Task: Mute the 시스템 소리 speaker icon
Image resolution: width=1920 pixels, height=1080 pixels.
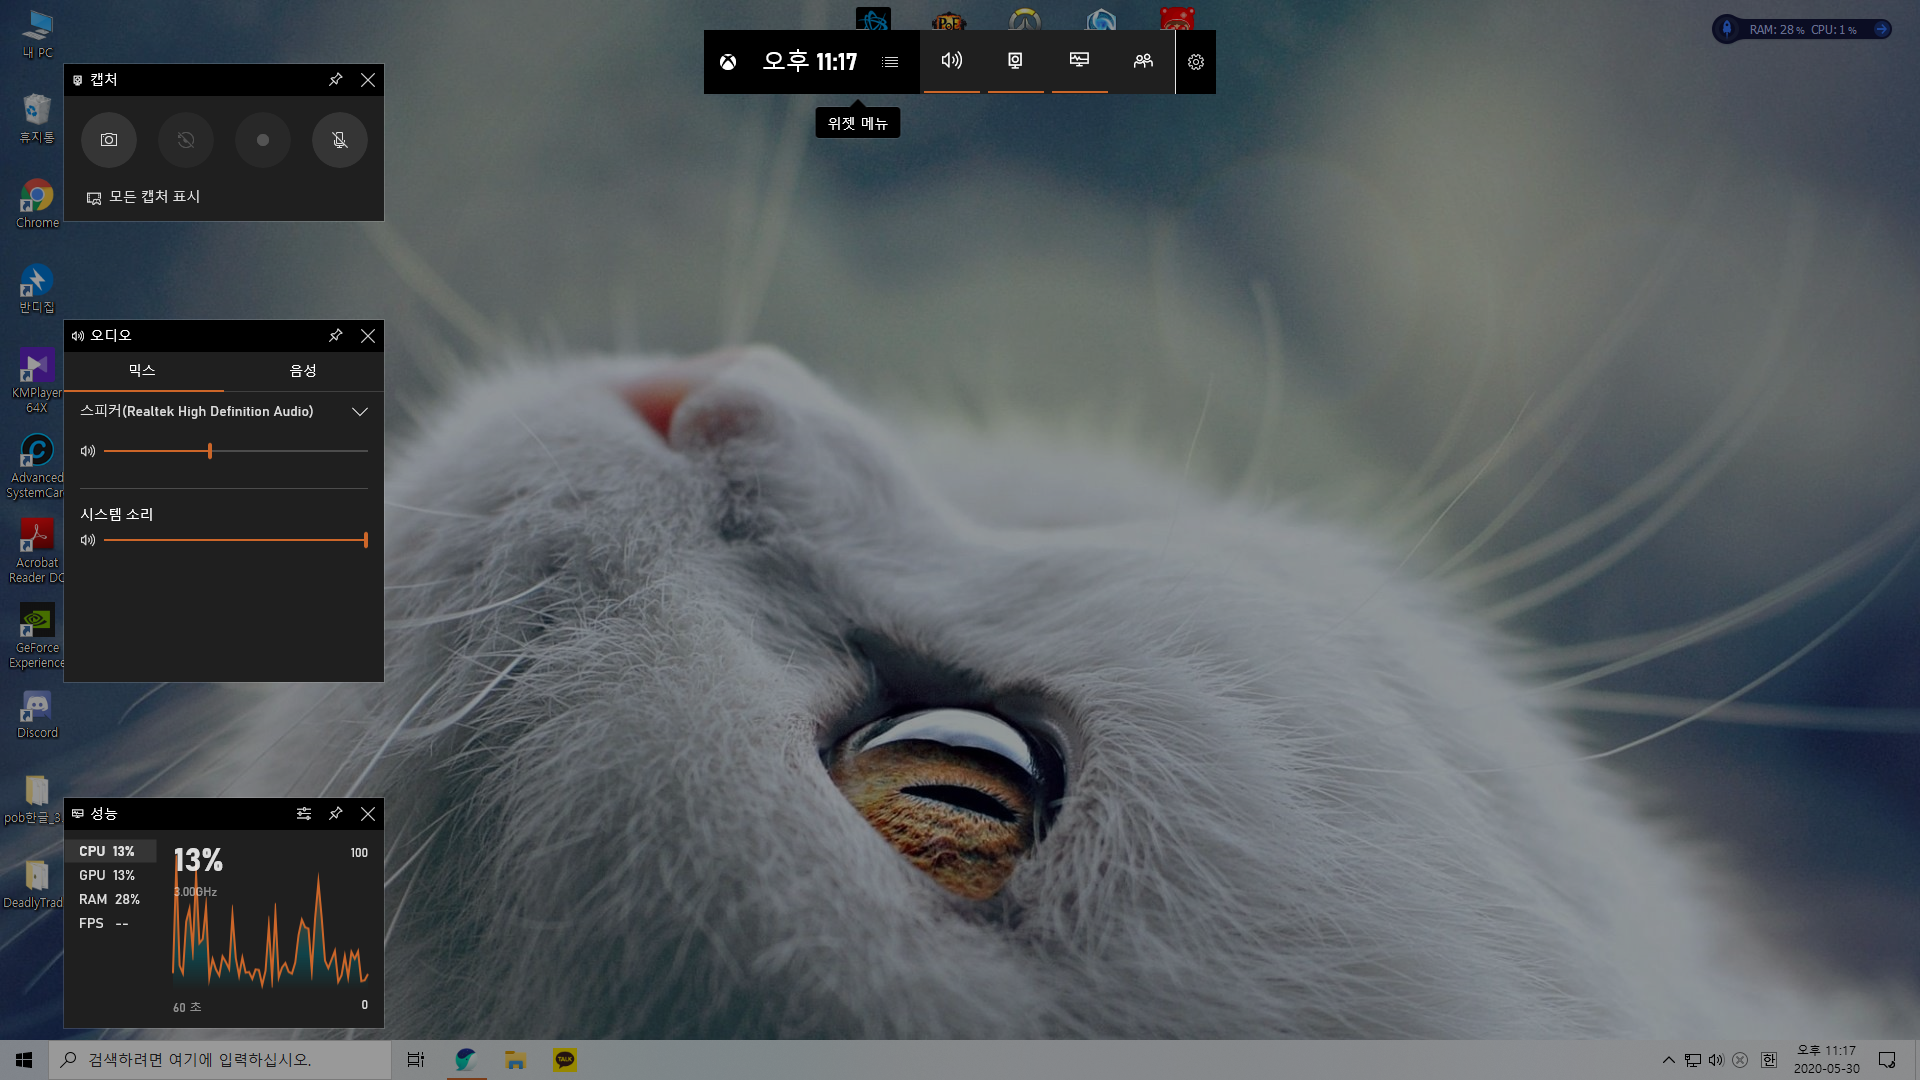Action: (88, 540)
